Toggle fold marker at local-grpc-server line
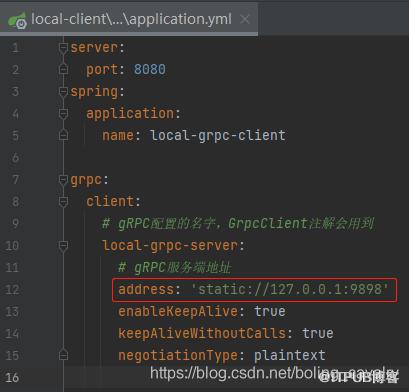This screenshot has width=409, height=392. 63,246
